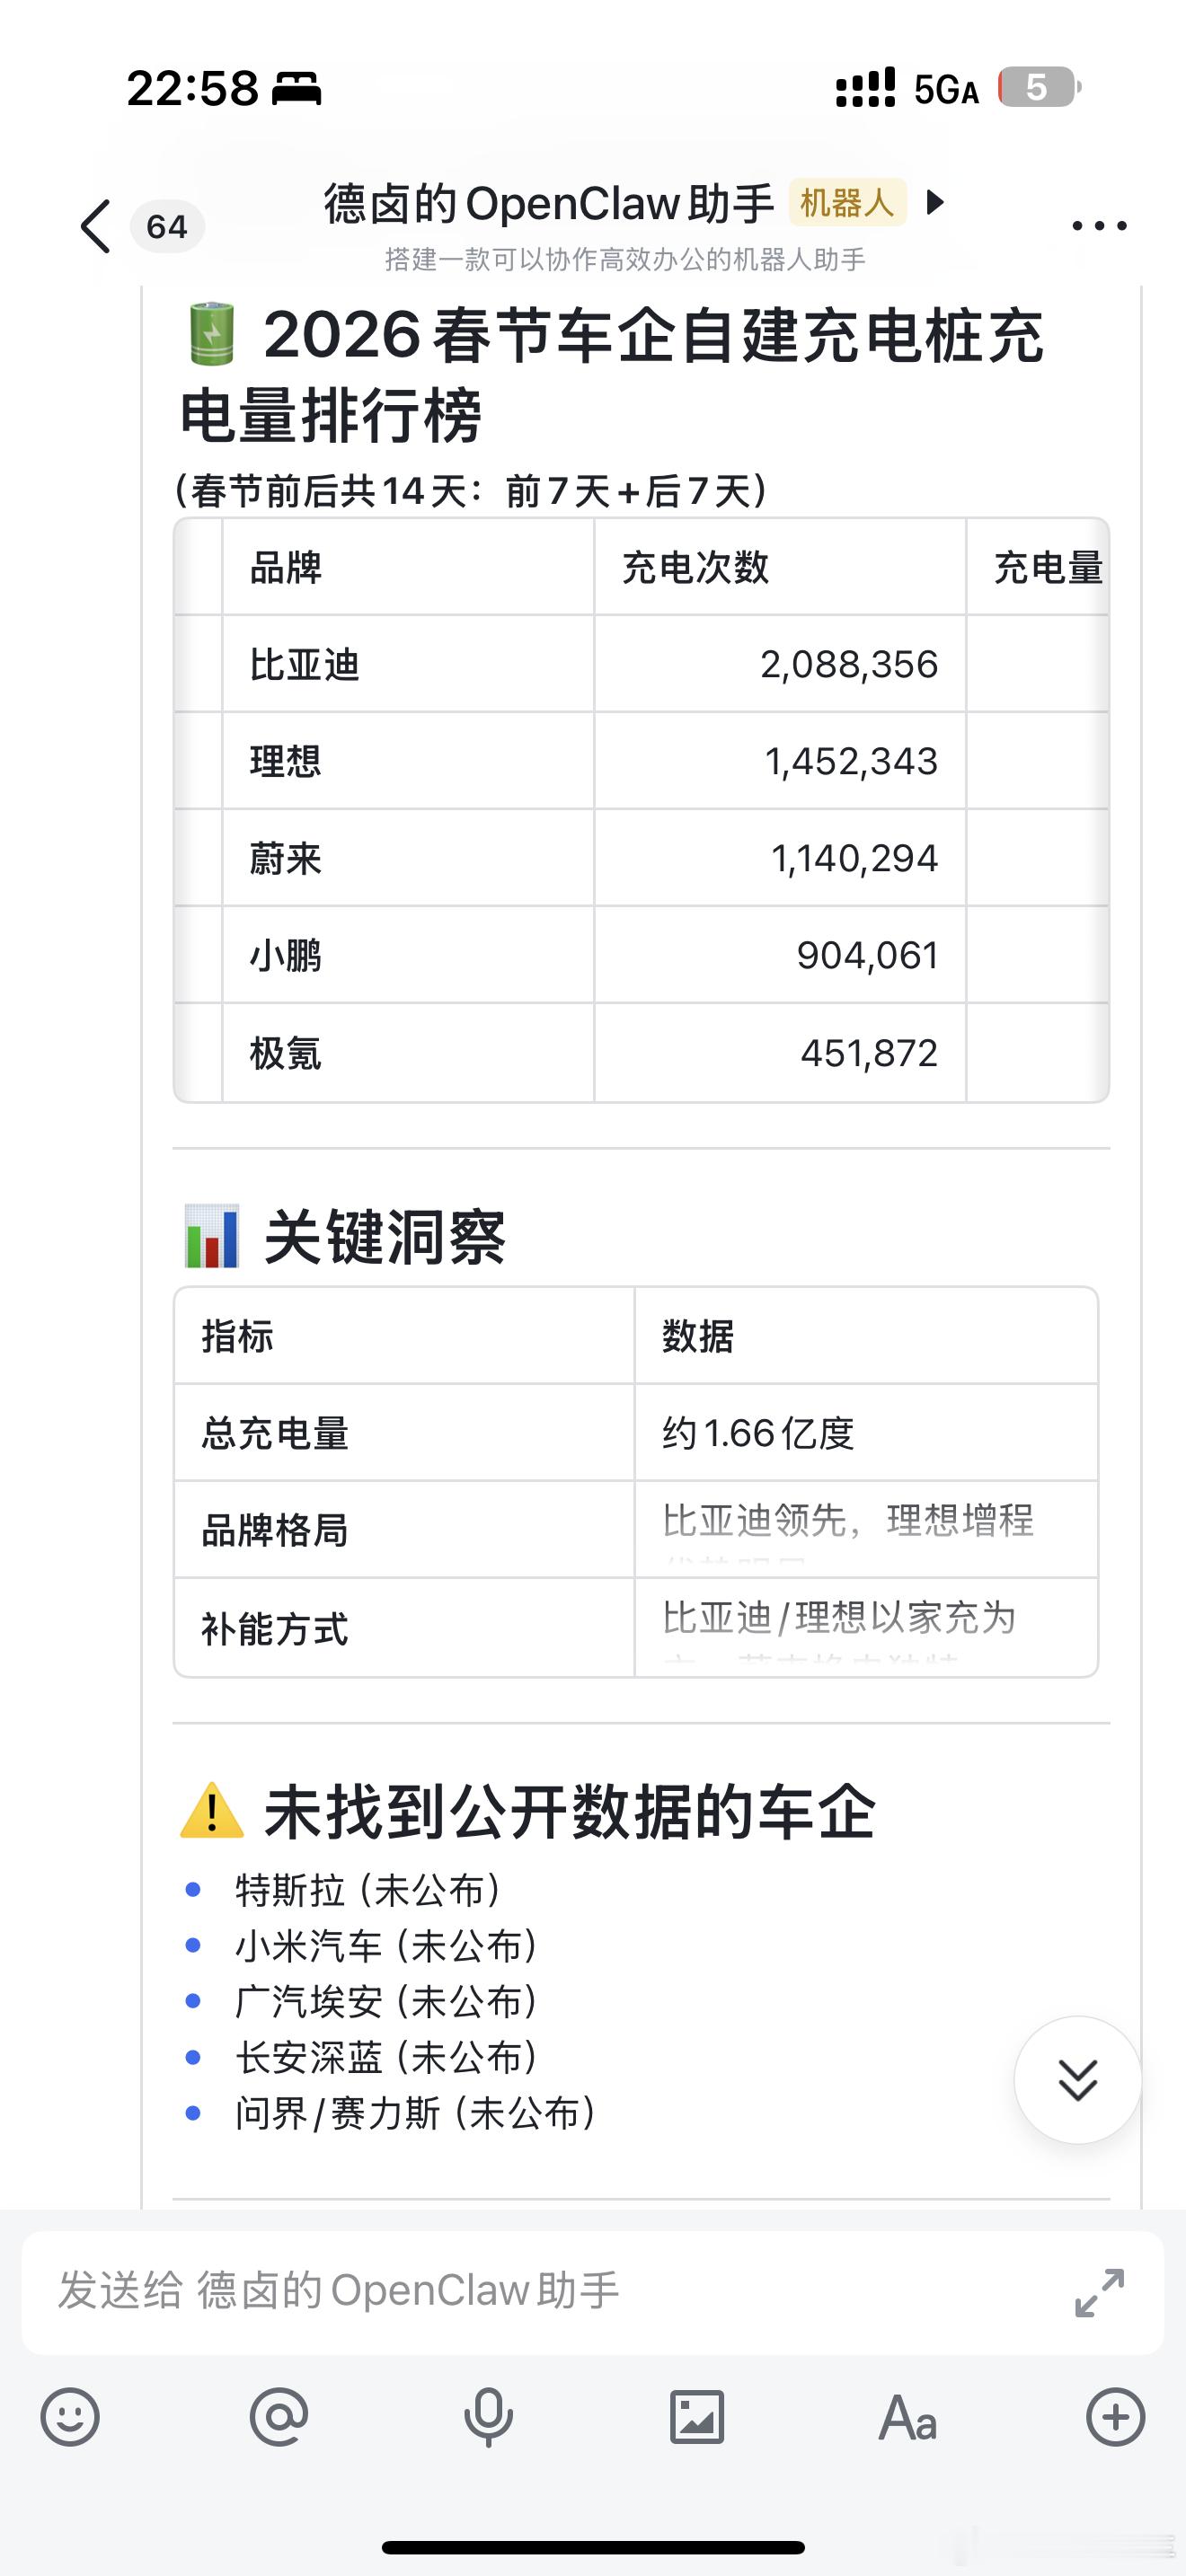1186x2576 pixels.
Task: Select the 理想 brand cell
Action: 408,761
